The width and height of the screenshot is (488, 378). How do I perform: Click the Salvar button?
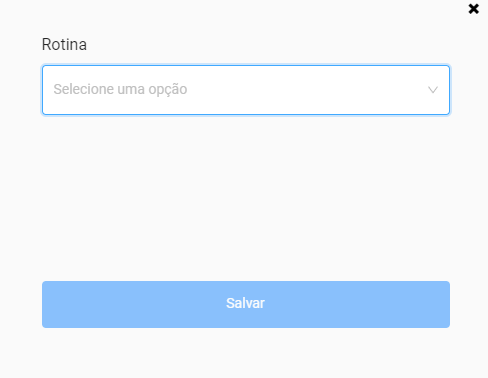[x=246, y=304]
